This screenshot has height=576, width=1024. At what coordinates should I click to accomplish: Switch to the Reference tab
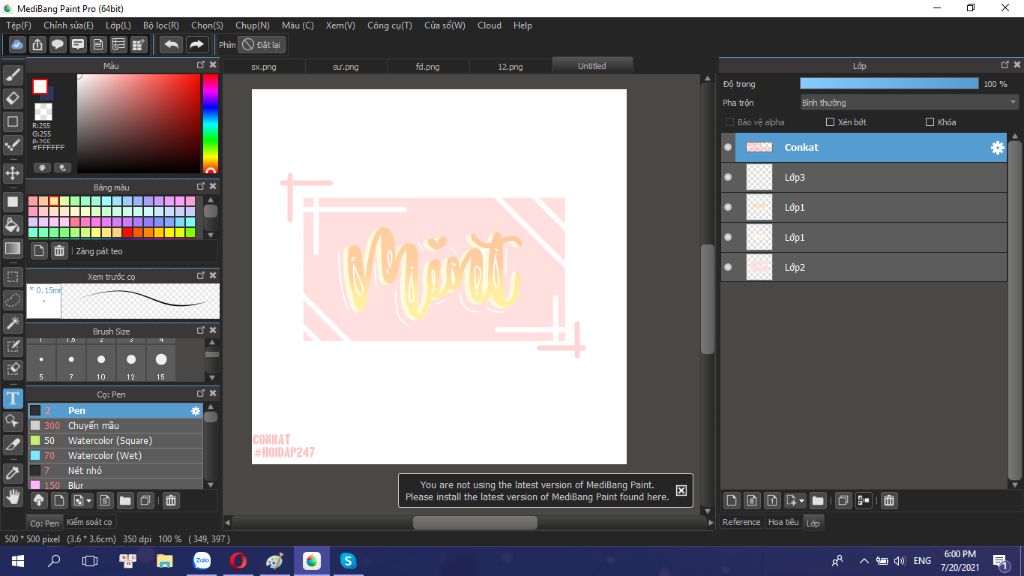click(741, 522)
